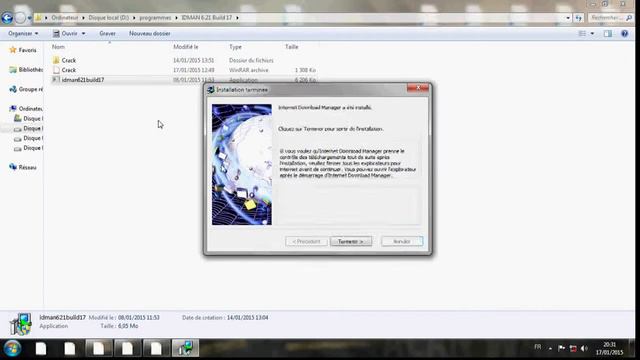Toggle the preview pane icon

point(608,33)
